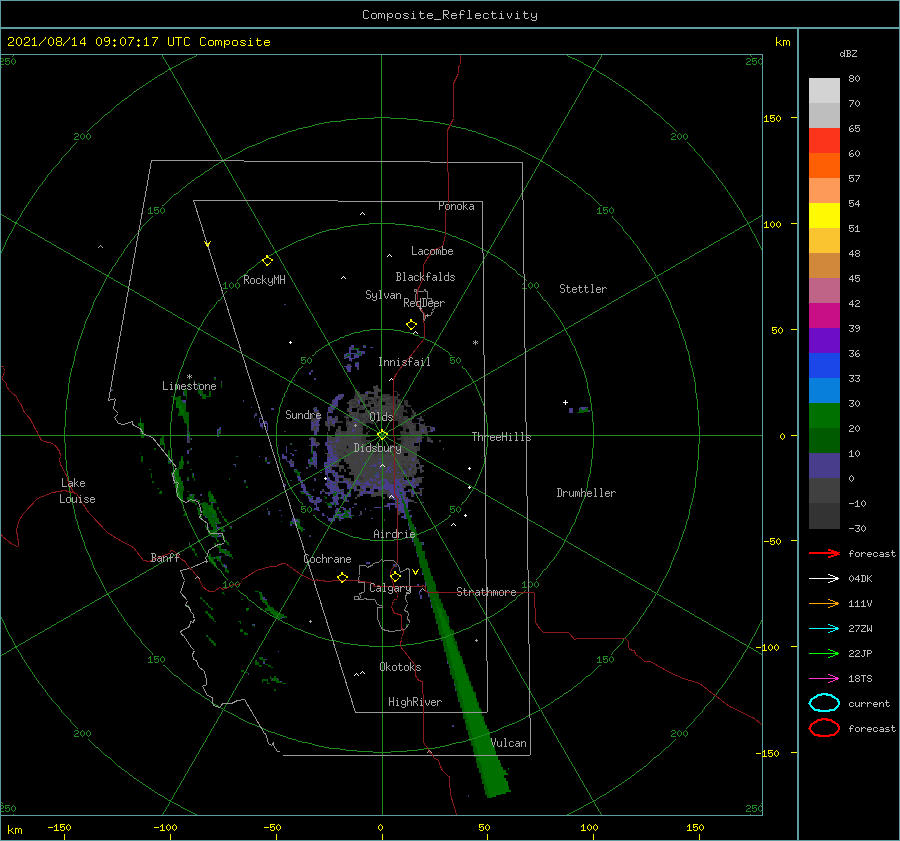Click the Calgary city label
The image size is (900, 841).
tap(390, 588)
